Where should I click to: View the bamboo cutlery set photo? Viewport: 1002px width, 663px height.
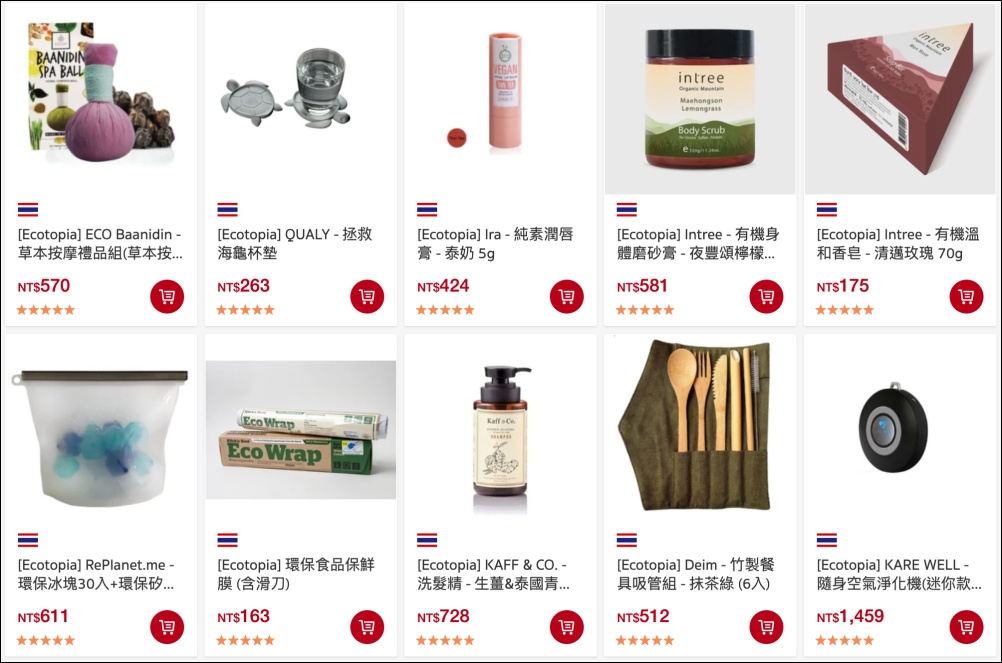click(700, 425)
